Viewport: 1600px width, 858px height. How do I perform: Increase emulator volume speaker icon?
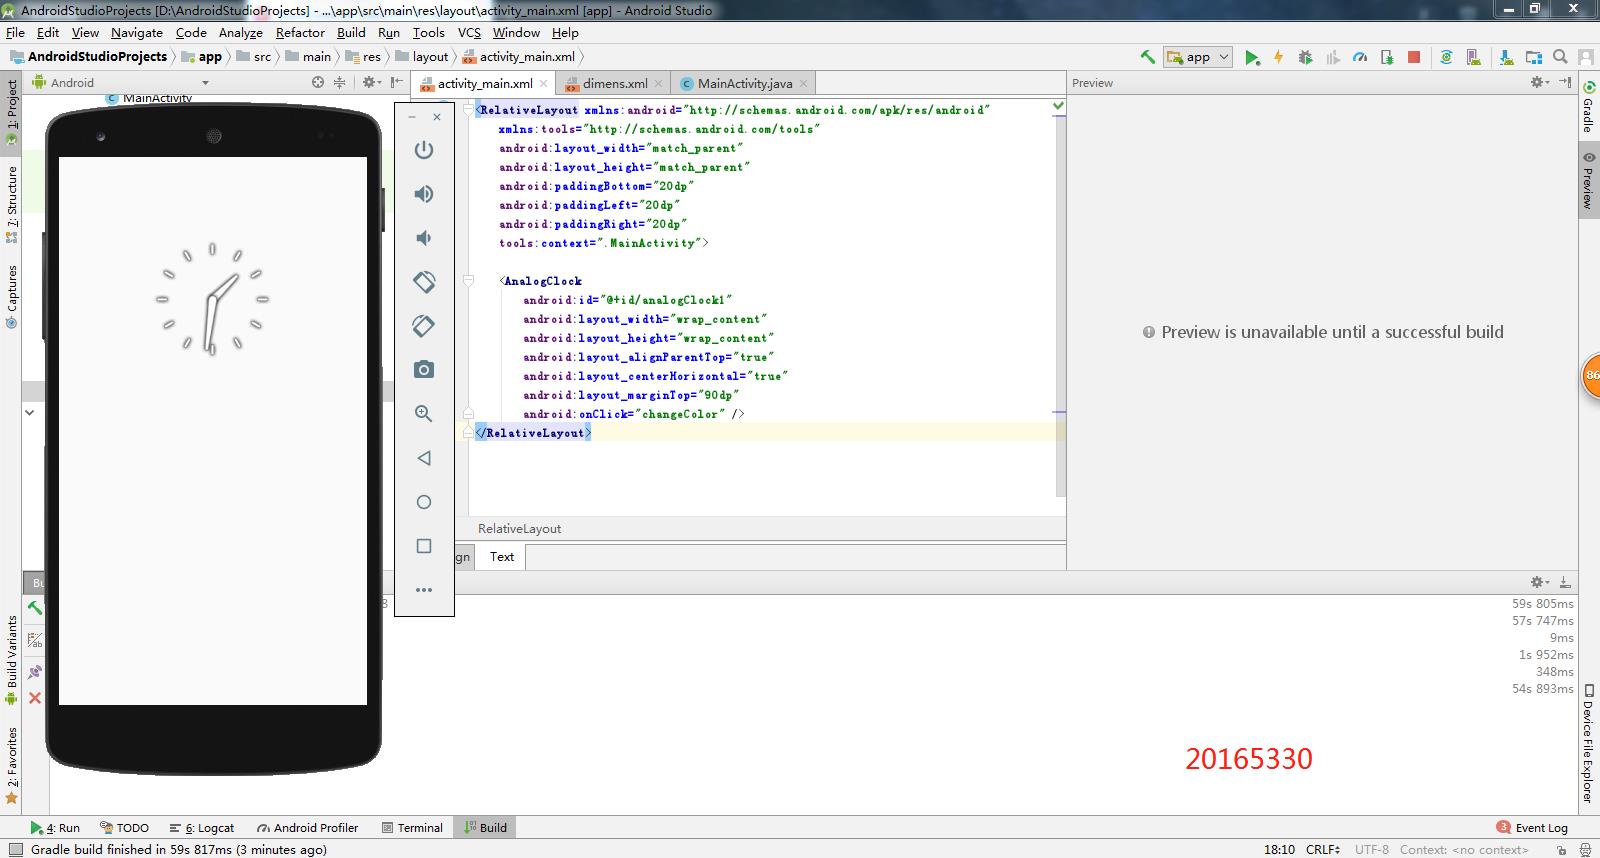(x=424, y=194)
